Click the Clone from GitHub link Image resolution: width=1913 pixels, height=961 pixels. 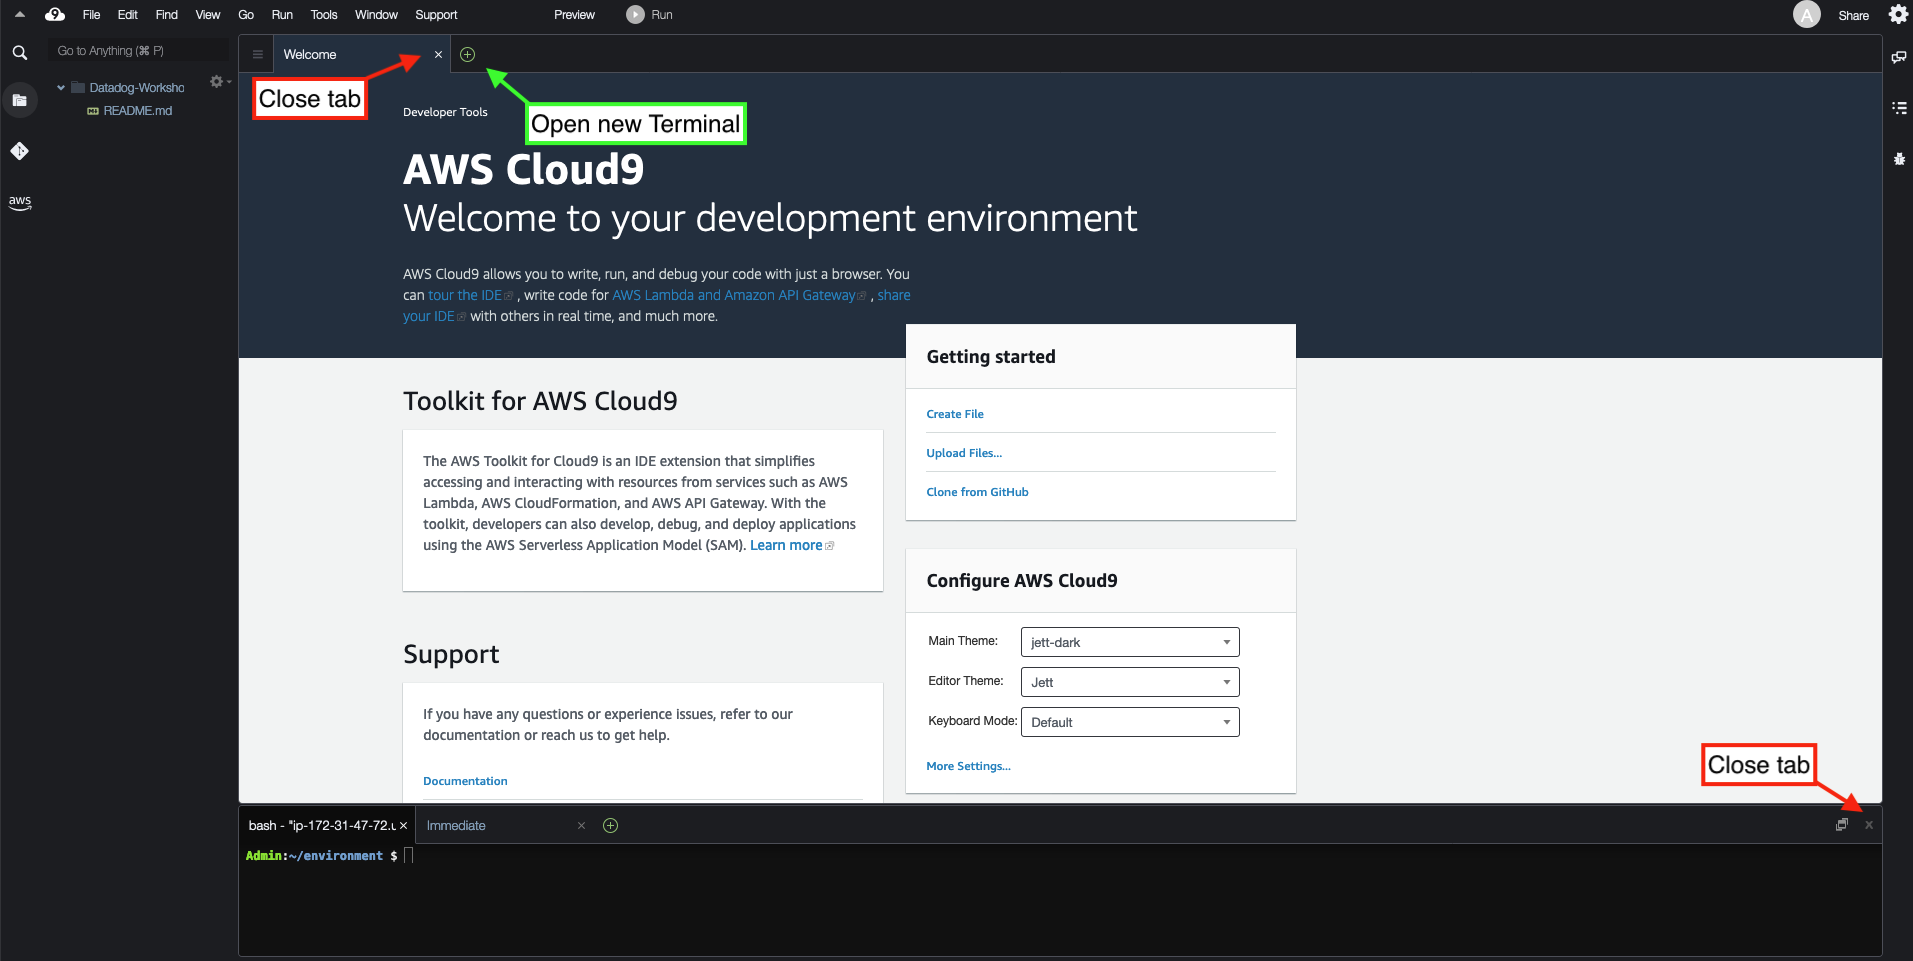click(977, 492)
